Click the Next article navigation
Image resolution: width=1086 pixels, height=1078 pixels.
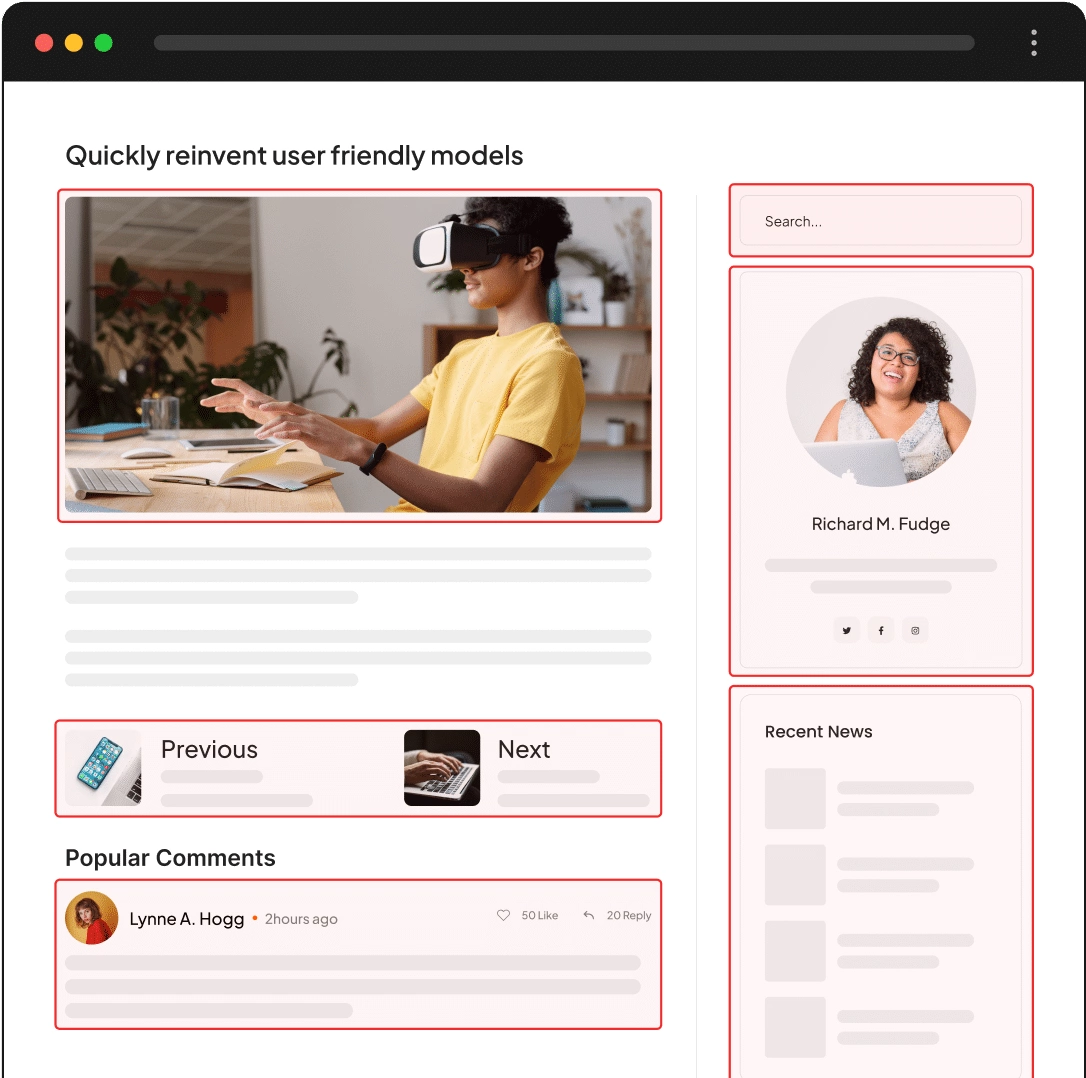click(524, 749)
